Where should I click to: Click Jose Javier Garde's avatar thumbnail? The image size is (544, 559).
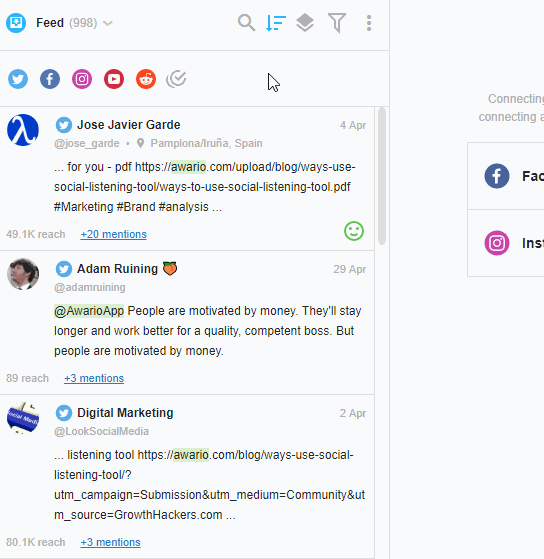click(23, 130)
